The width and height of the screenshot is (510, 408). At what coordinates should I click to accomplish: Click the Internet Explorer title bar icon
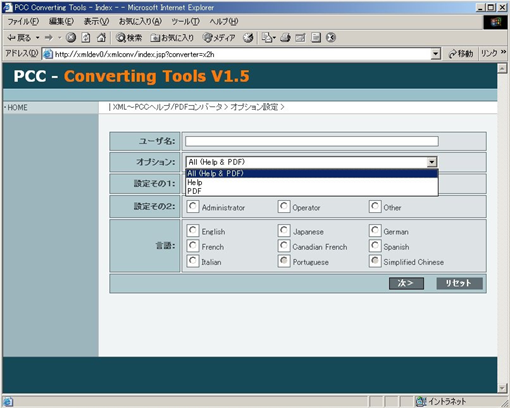7,7
